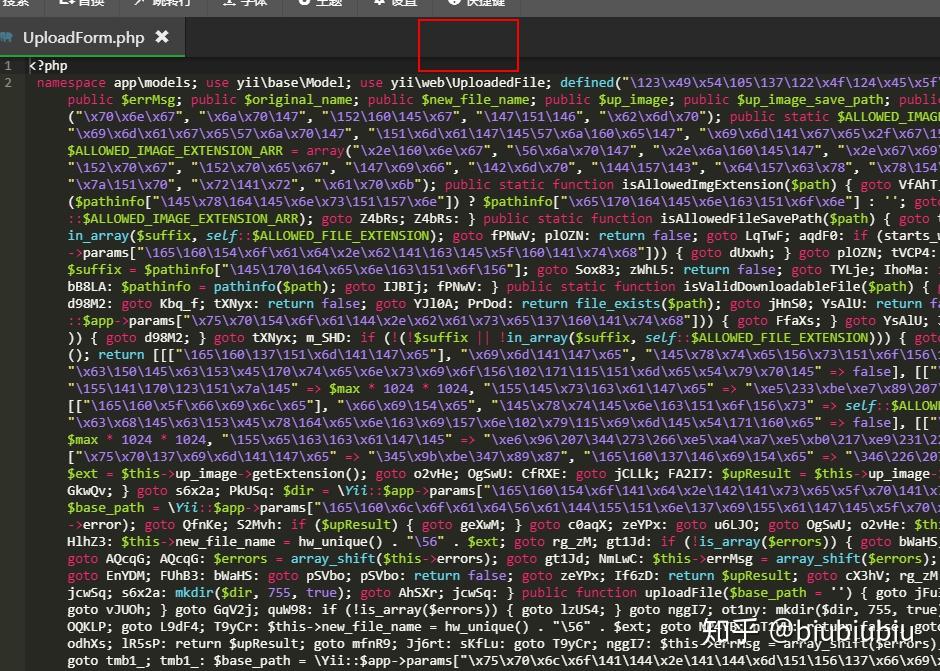This screenshot has width=940, height=671.
Task: Select the UploadForm.php editor tab
Action: pos(92,37)
